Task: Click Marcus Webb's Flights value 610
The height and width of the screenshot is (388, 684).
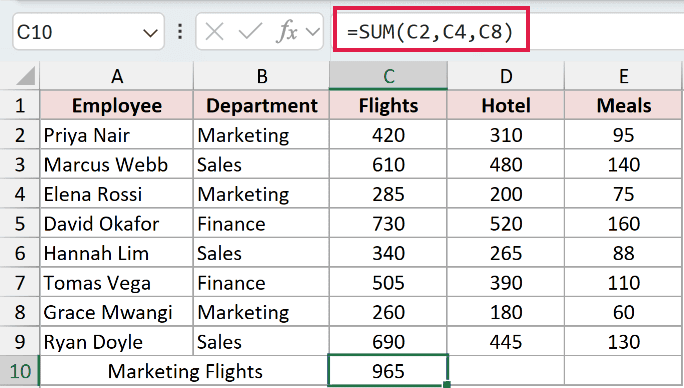Action: tap(388, 165)
